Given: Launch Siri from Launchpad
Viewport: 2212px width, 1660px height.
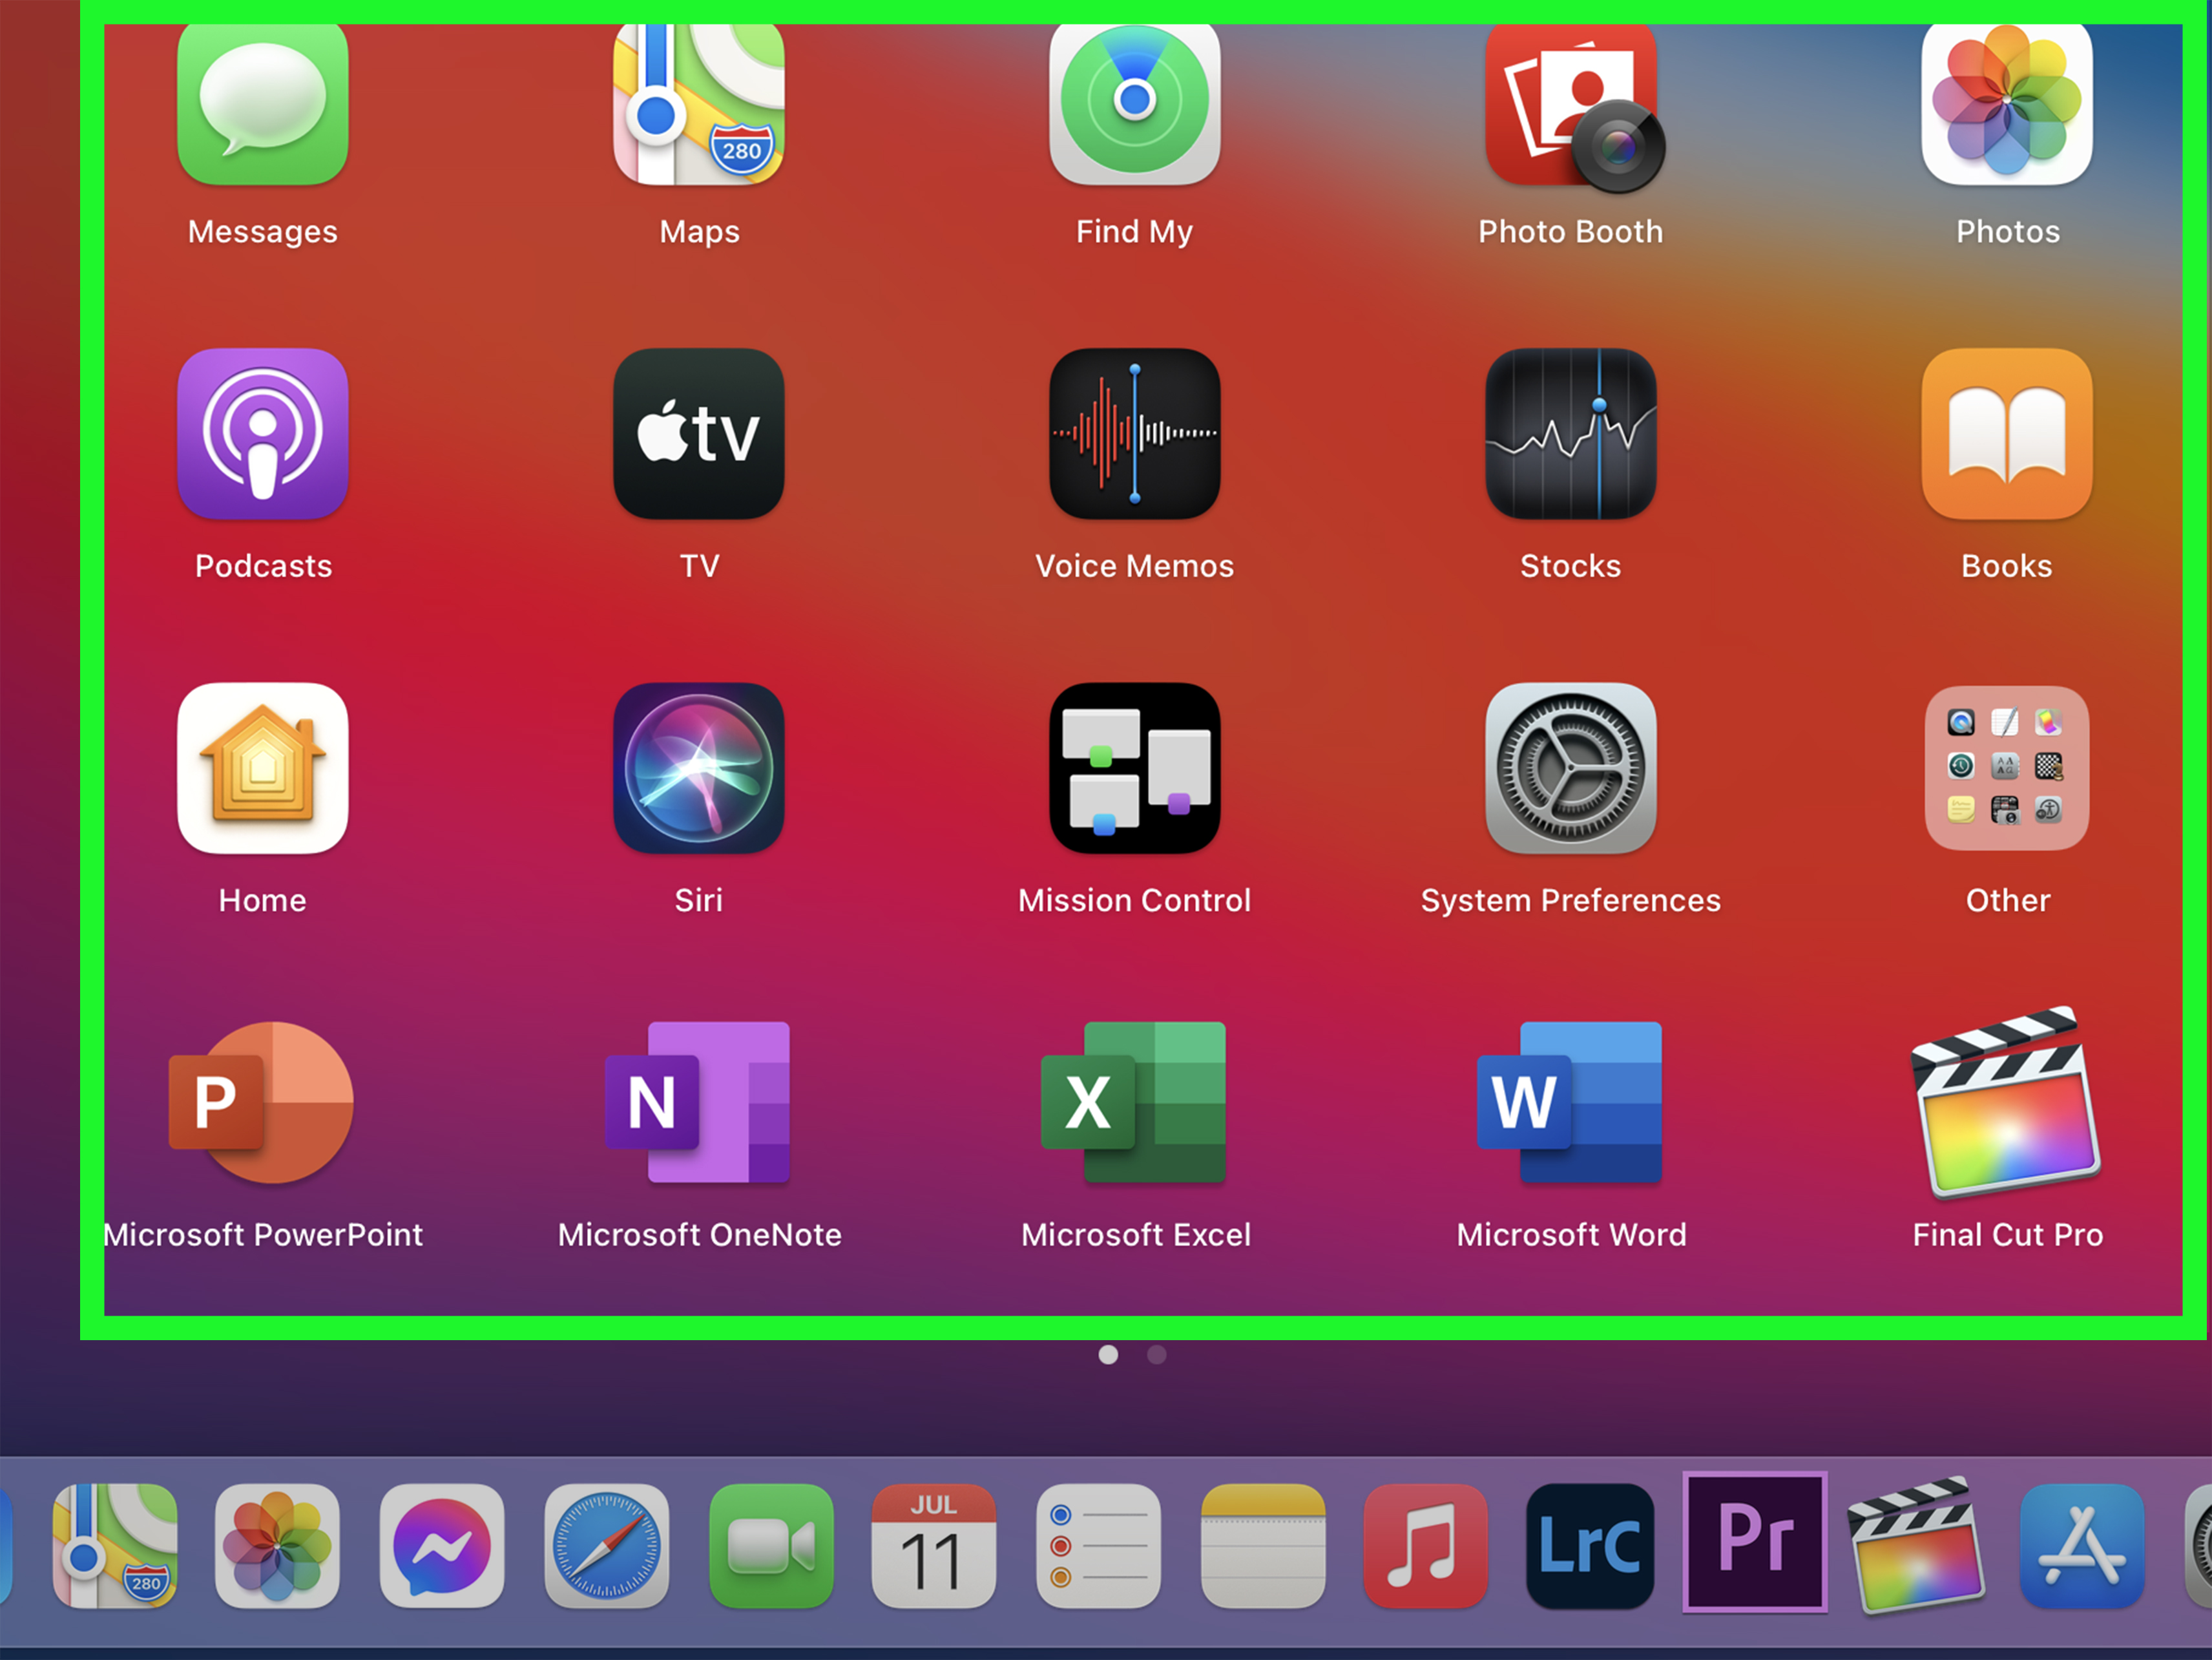Looking at the screenshot, I should [x=699, y=768].
